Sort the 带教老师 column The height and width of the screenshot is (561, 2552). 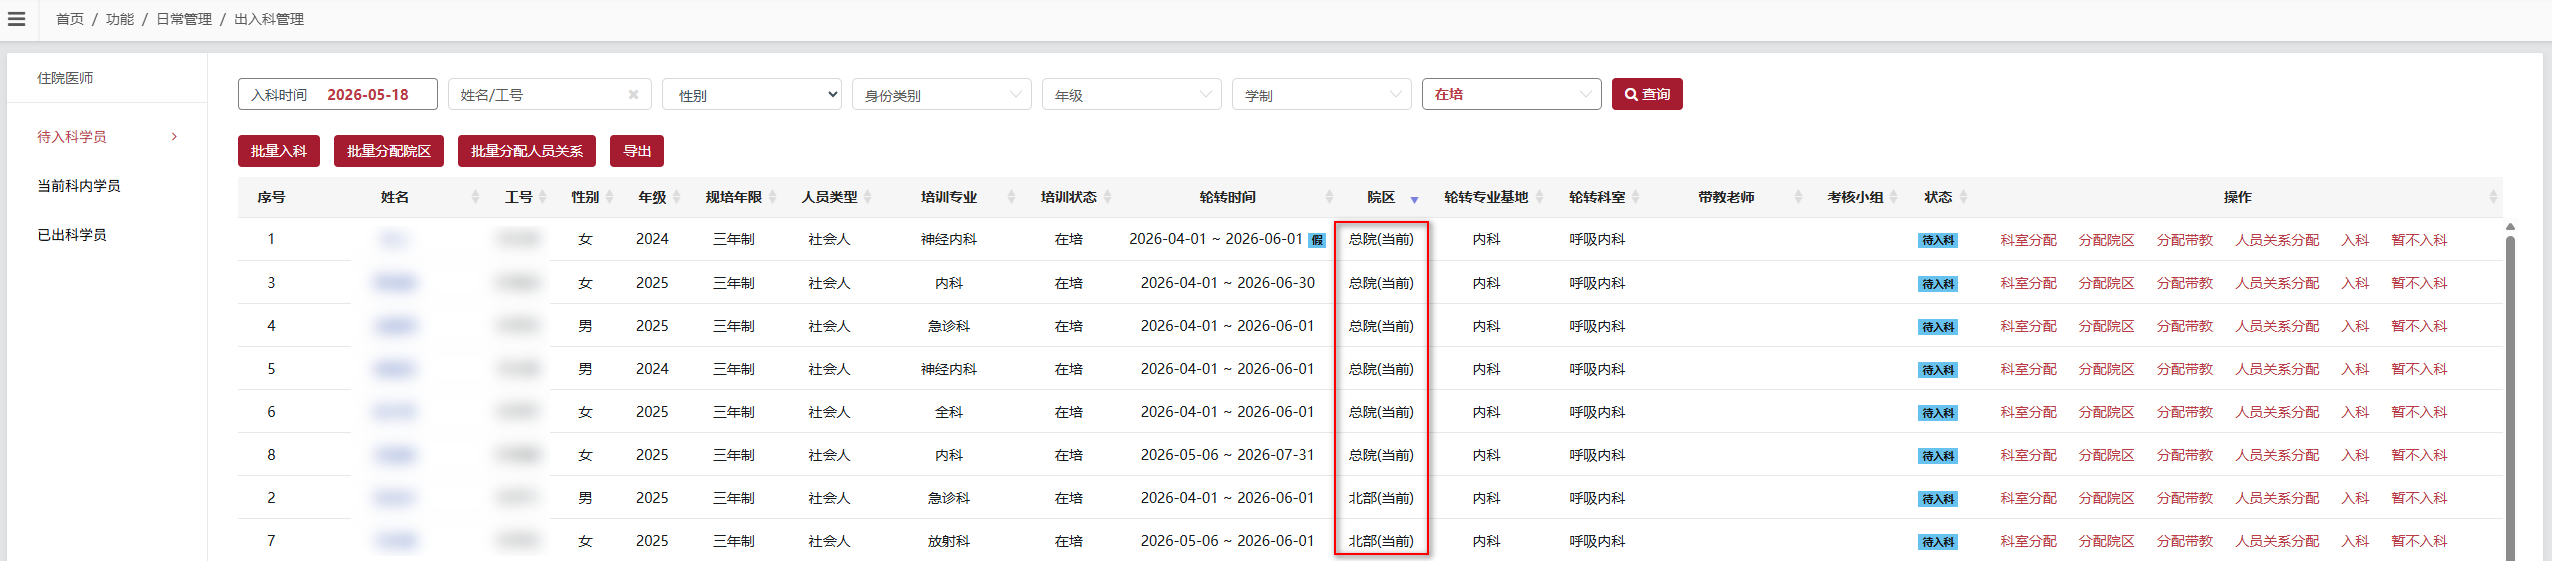(x=1798, y=197)
